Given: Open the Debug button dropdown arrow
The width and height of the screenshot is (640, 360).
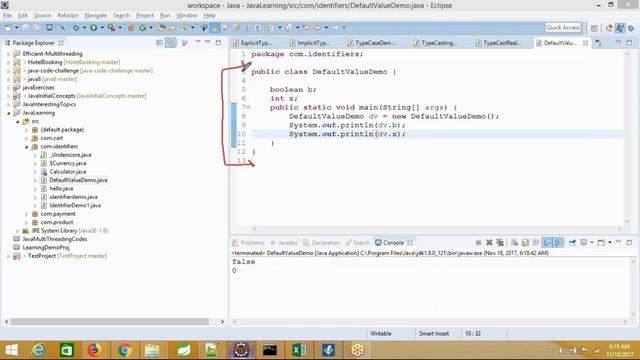Looking at the screenshot, I should [84, 28].
